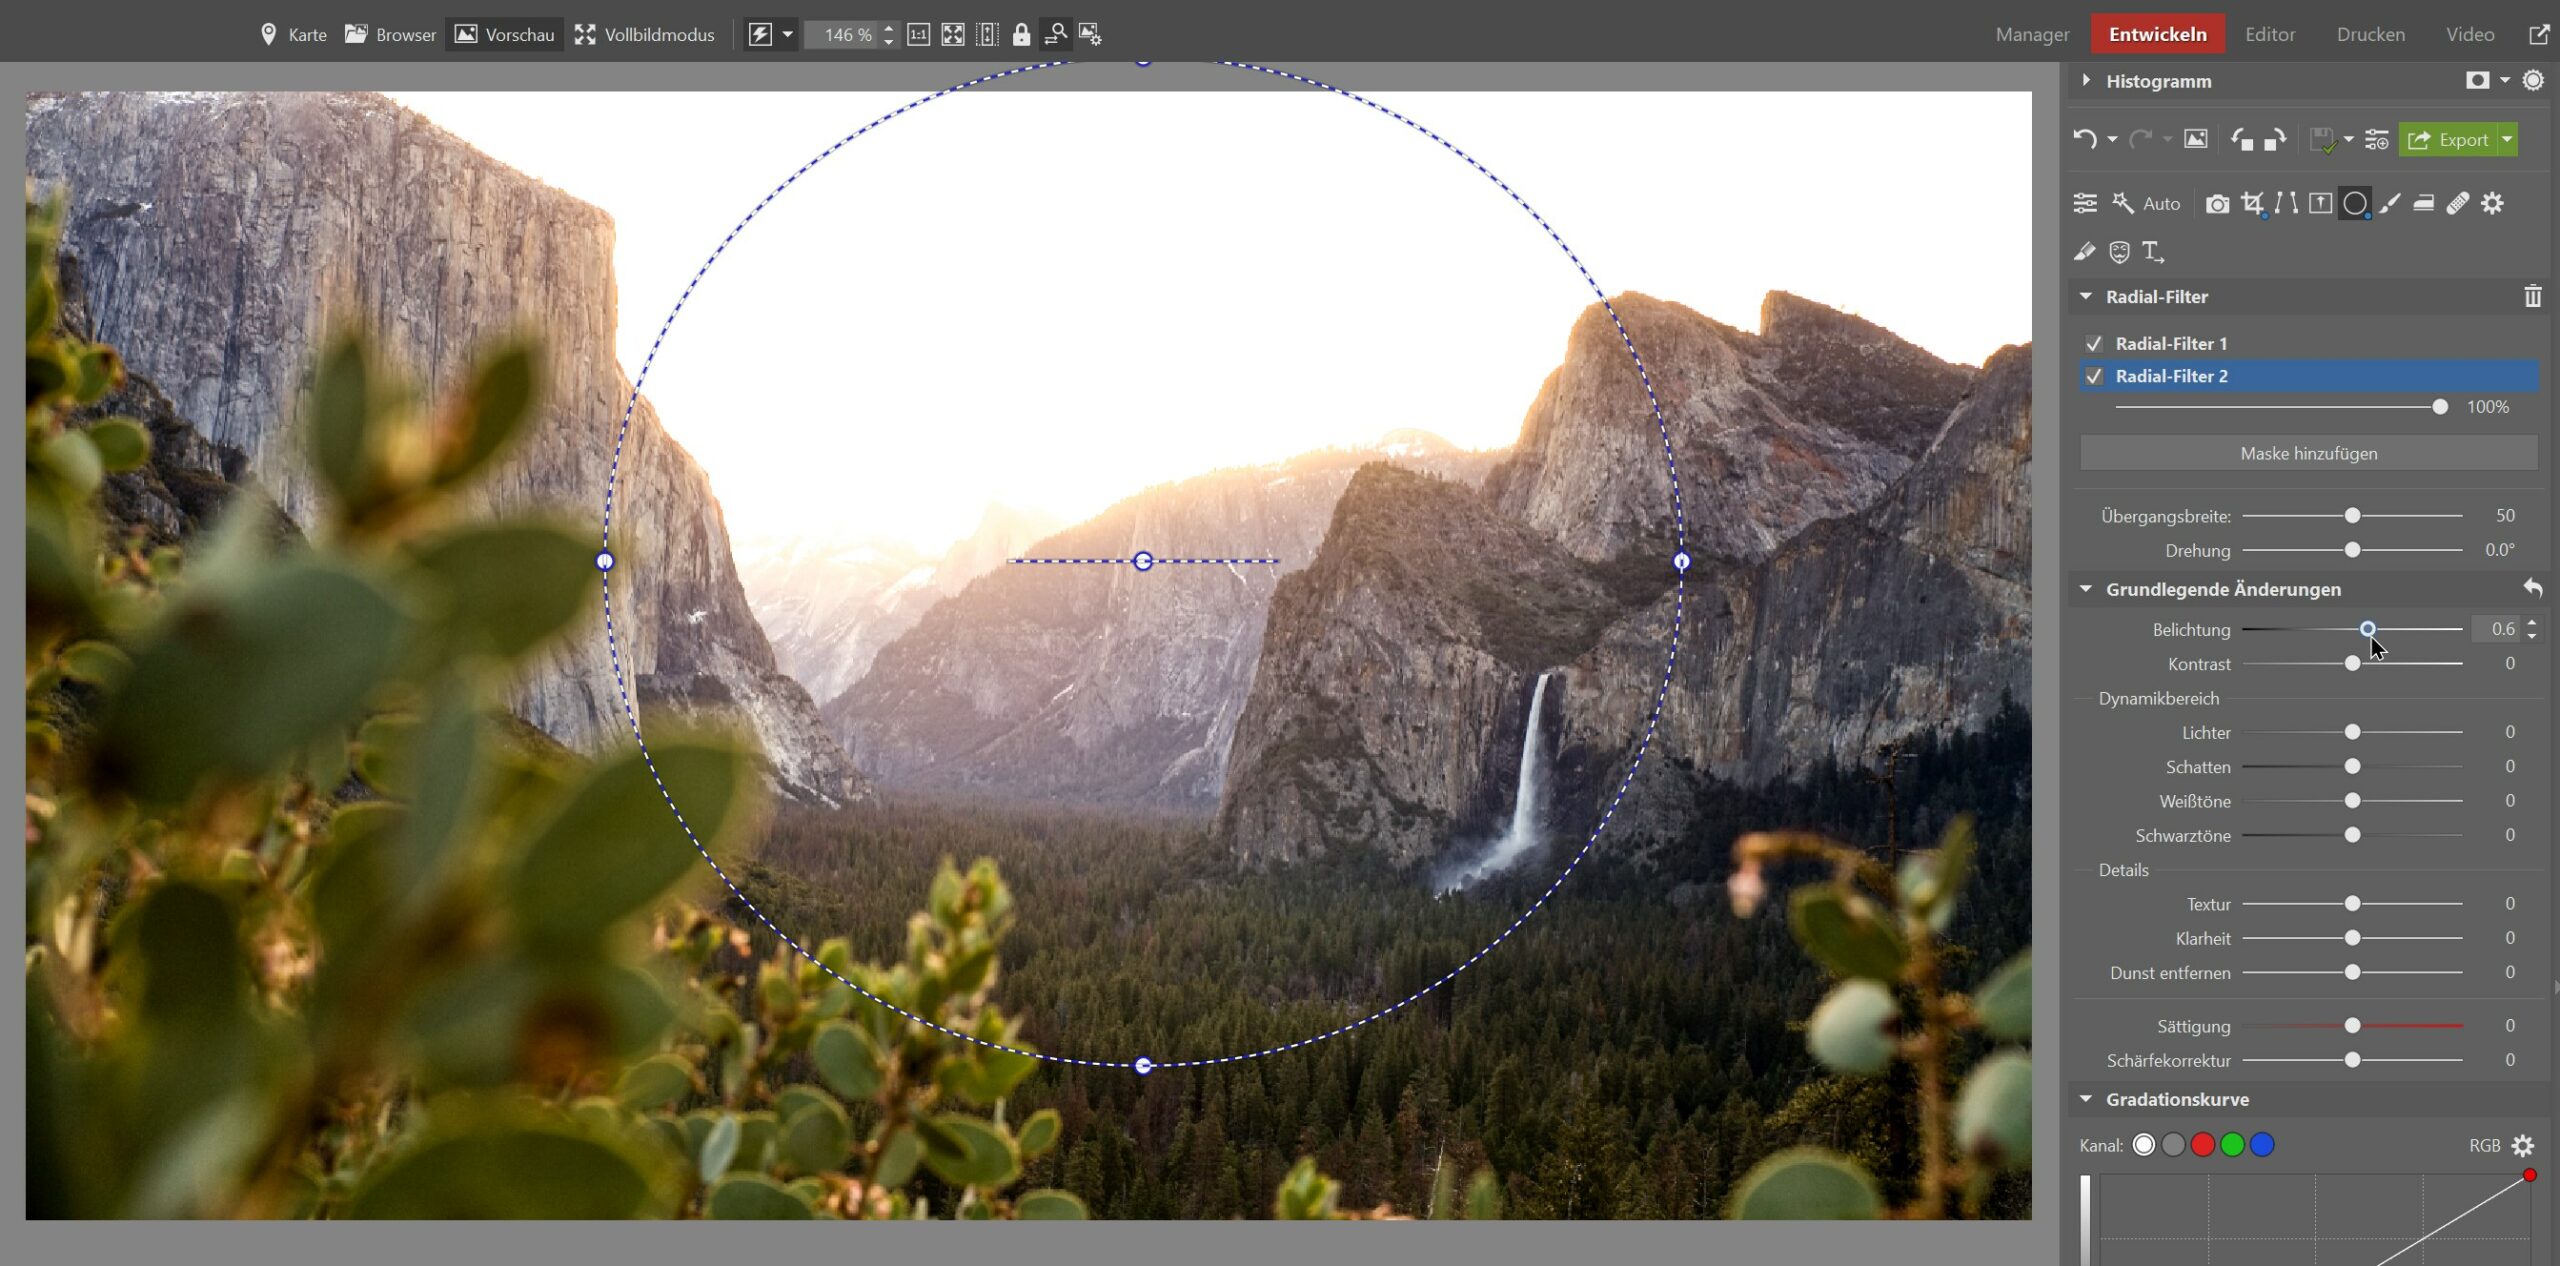Select the camera profile icon
Image resolution: width=2560 pixels, height=1266 pixels.
(x=2217, y=204)
